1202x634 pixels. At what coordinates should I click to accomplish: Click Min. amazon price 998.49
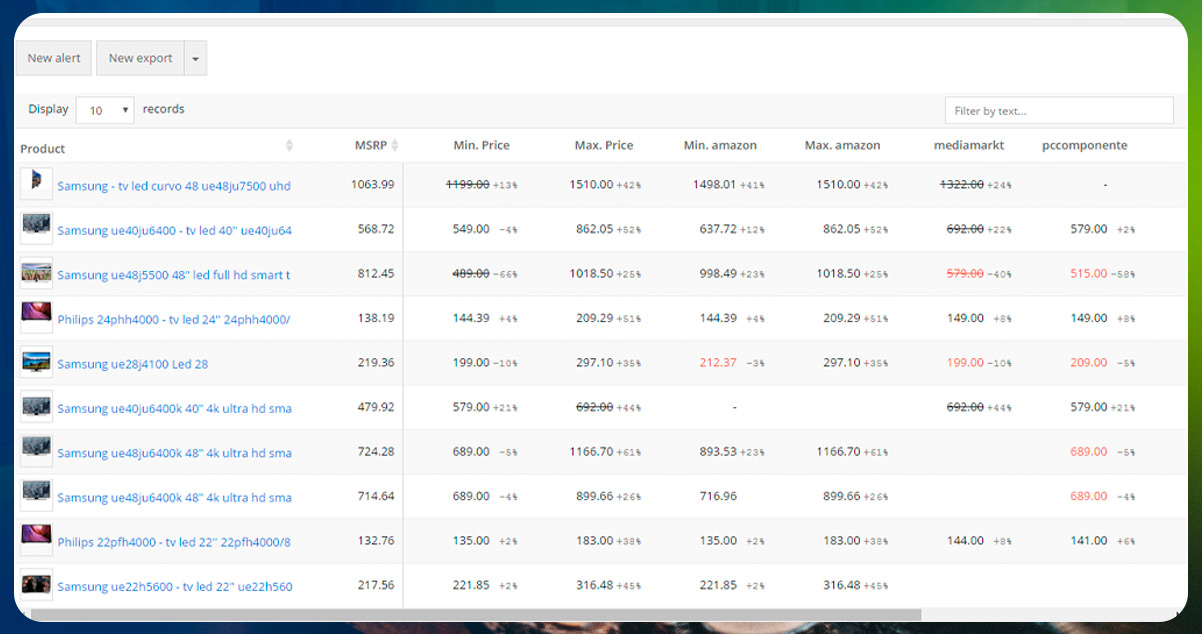click(718, 274)
